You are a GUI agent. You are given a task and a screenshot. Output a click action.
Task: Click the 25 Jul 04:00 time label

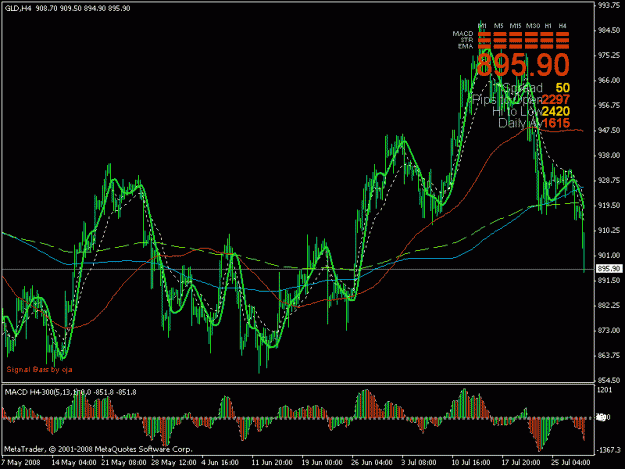tap(571, 462)
